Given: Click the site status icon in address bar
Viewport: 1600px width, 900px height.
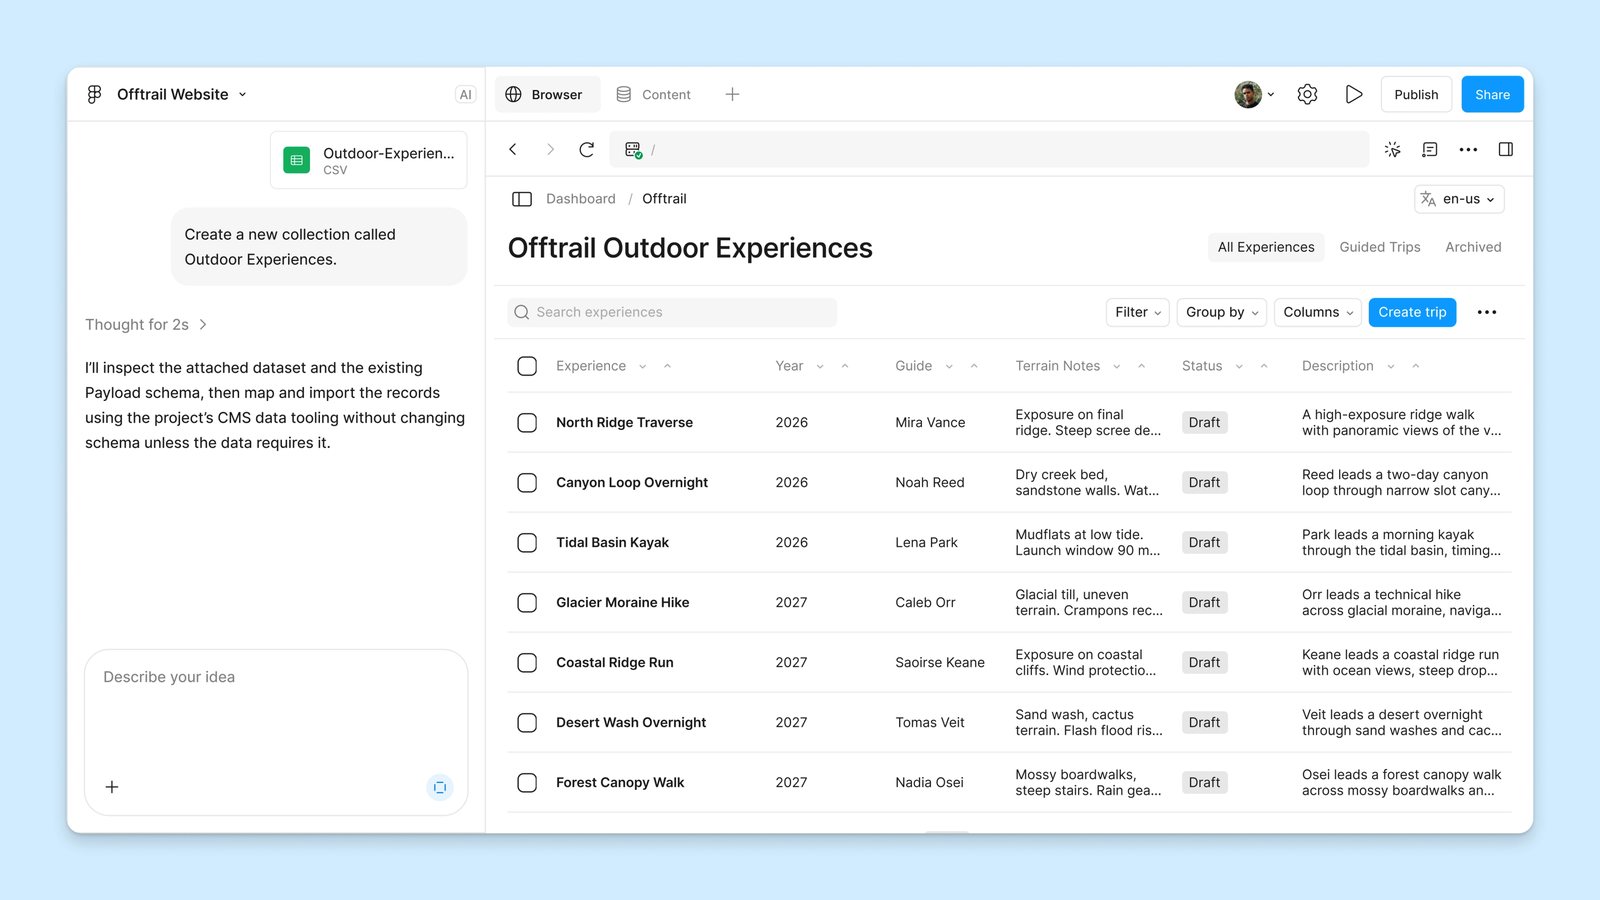Looking at the screenshot, I should pos(633,150).
